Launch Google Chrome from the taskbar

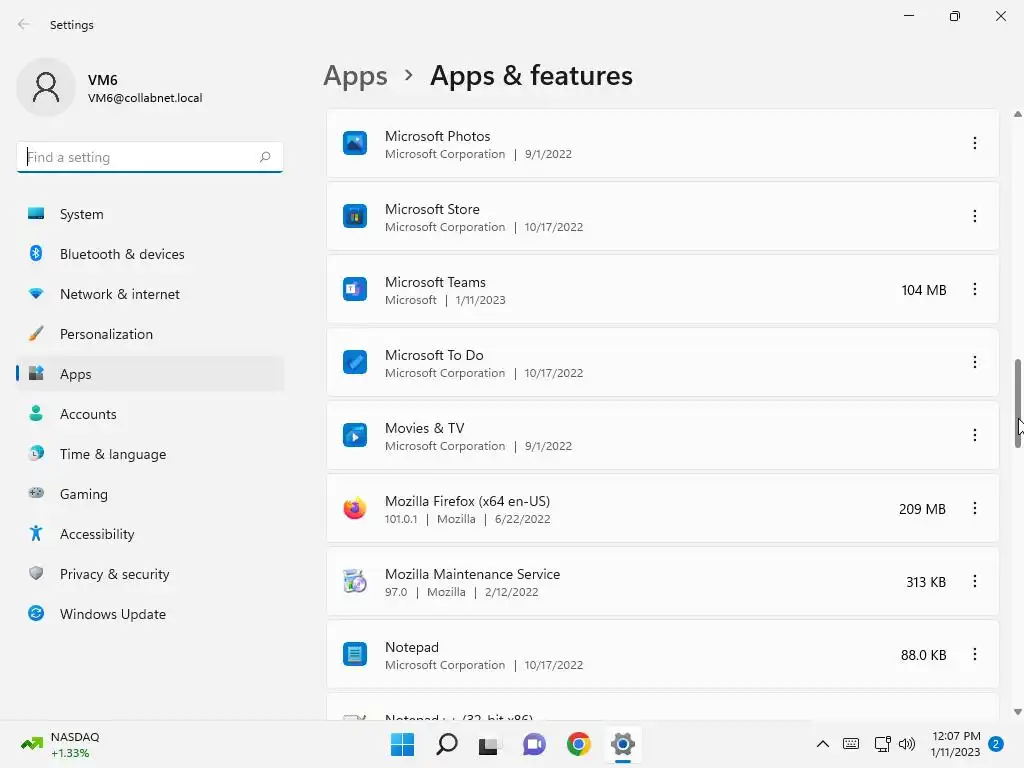[579, 744]
